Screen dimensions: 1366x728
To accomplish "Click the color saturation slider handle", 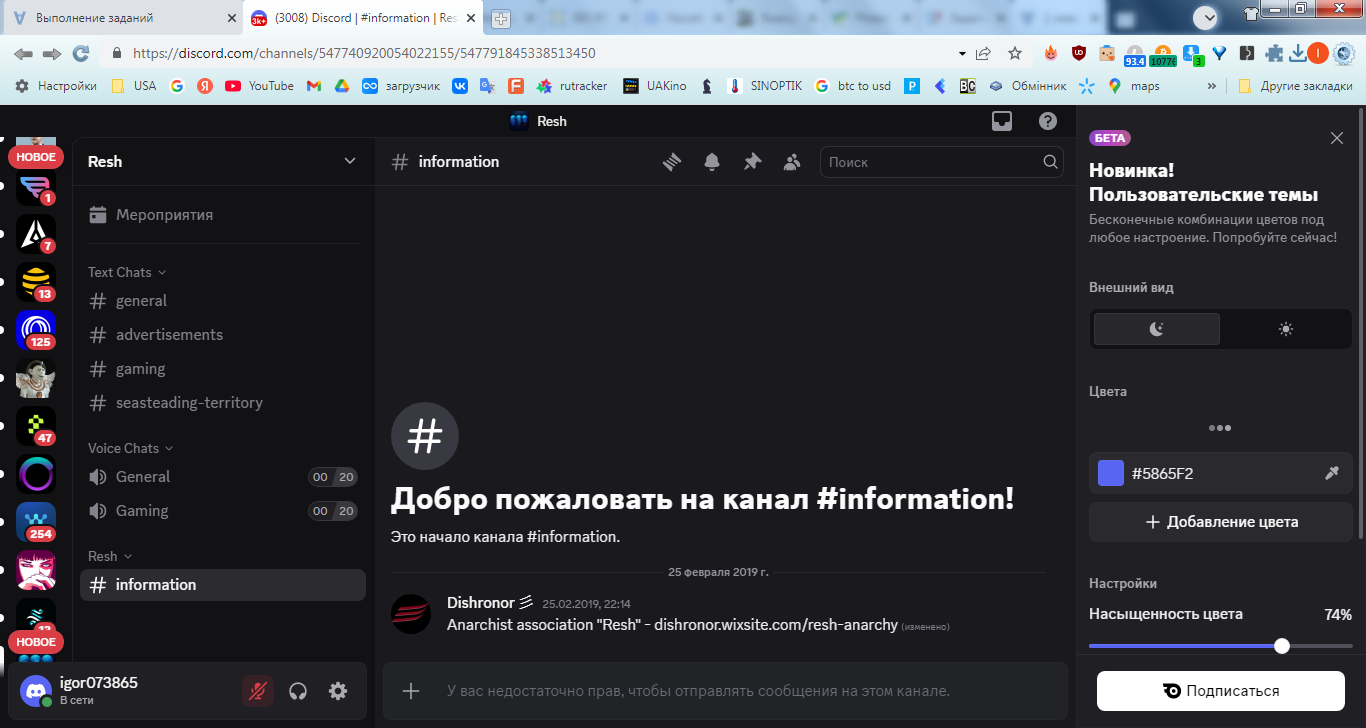I will coord(1282,646).
